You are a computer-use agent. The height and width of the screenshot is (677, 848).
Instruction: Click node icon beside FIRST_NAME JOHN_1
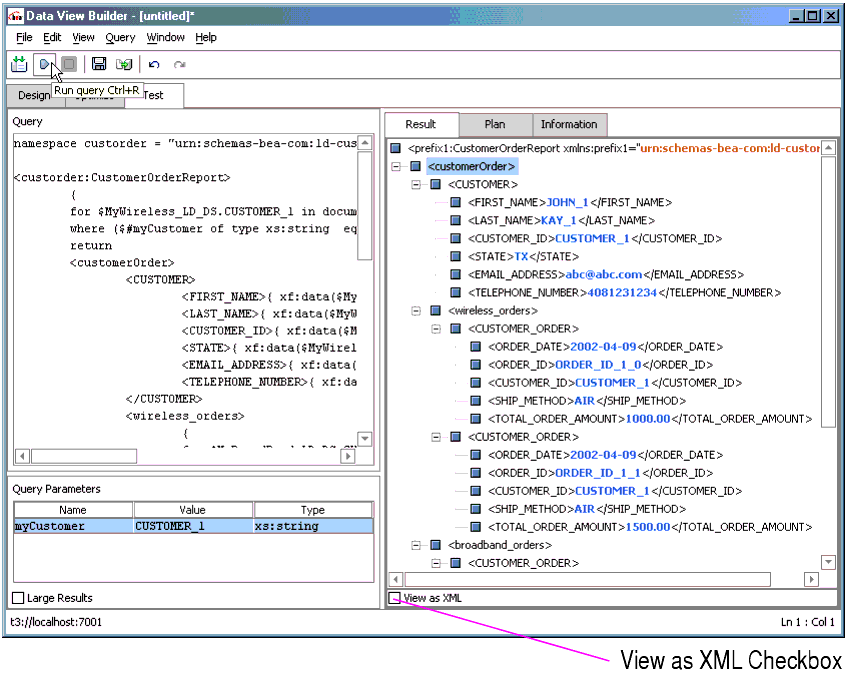pos(455,202)
